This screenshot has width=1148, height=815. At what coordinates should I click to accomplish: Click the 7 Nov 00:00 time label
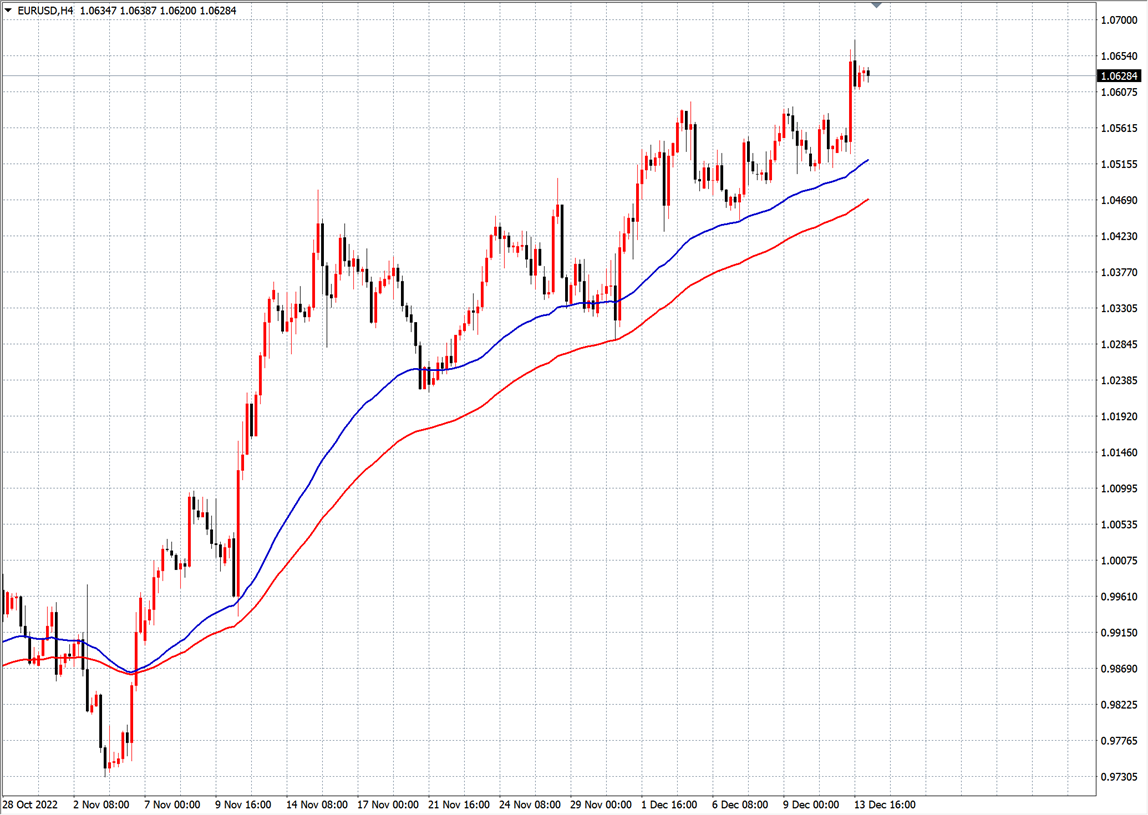174,804
